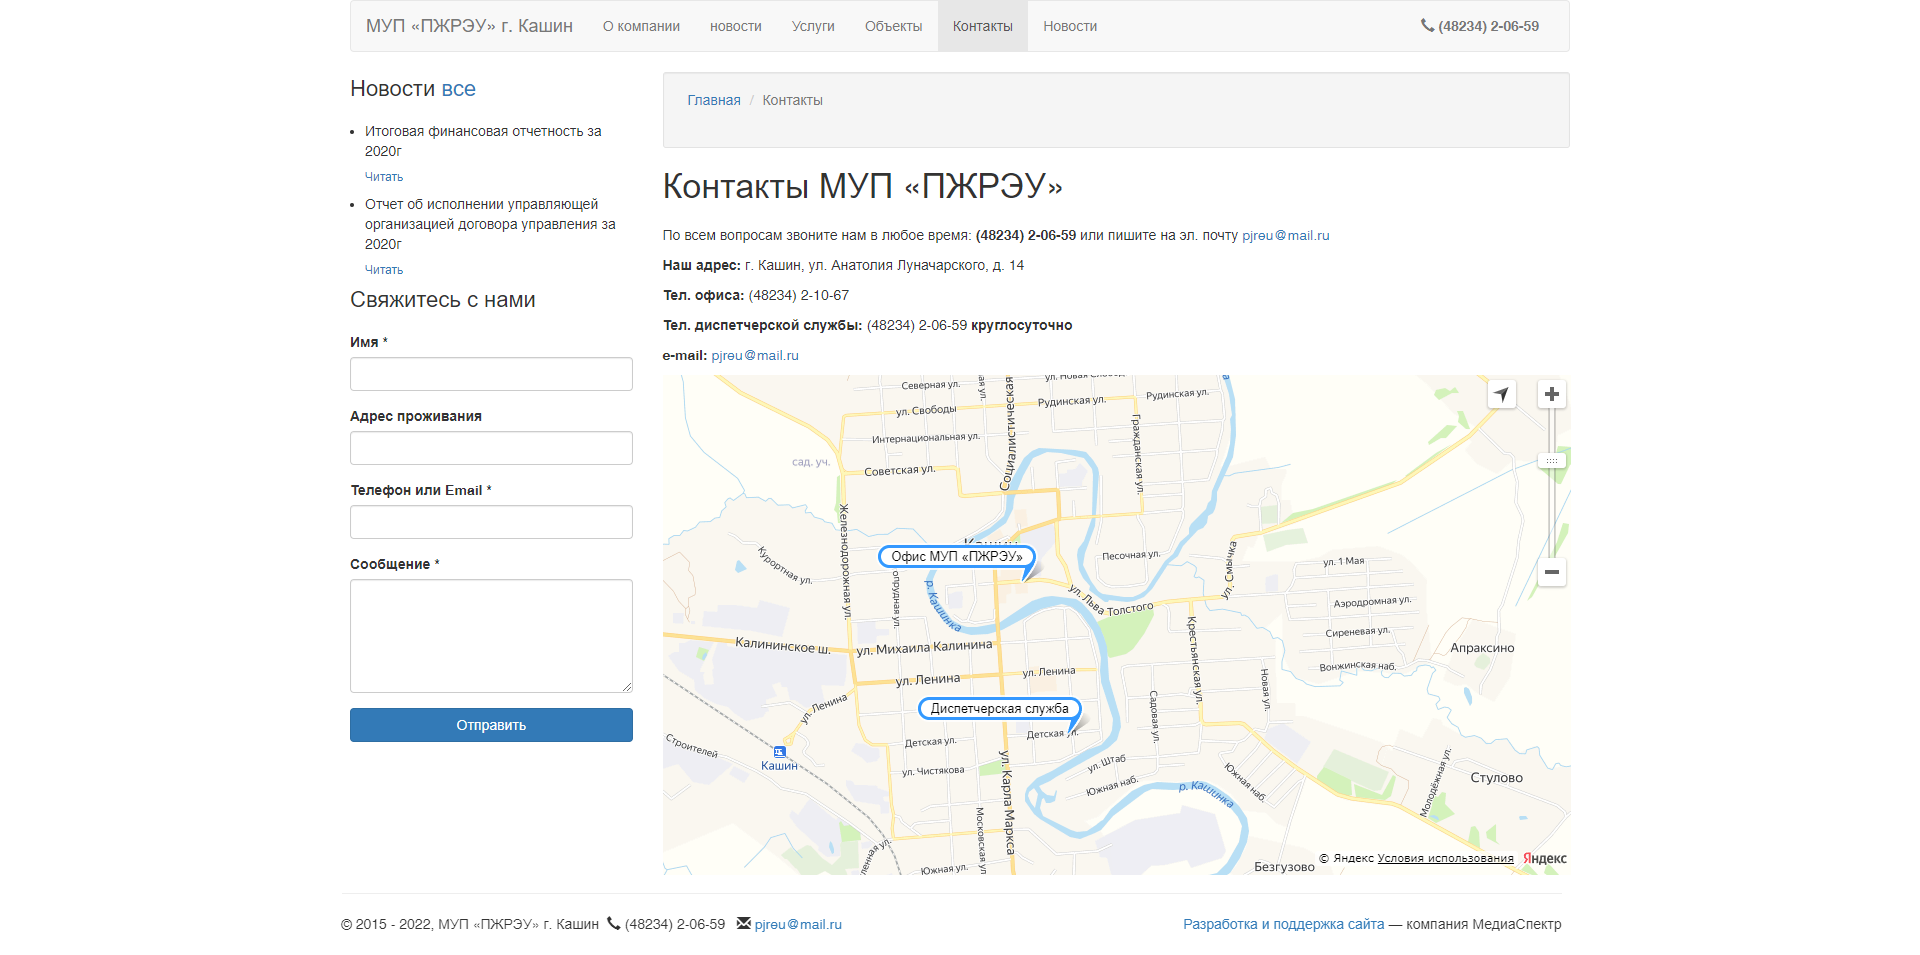The image size is (1920, 955).
Task: Click the map geolocation arrow icon
Action: pyautogui.click(x=1501, y=394)
